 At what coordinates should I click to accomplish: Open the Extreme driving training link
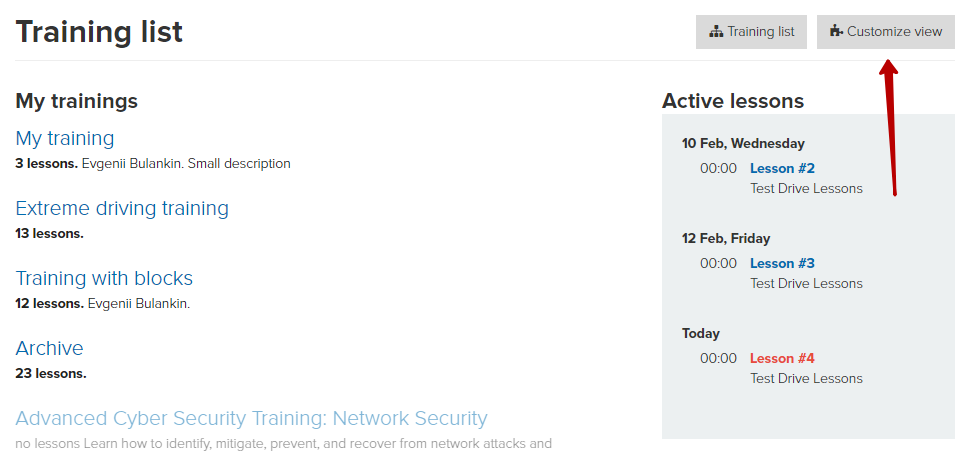(122, 208)
